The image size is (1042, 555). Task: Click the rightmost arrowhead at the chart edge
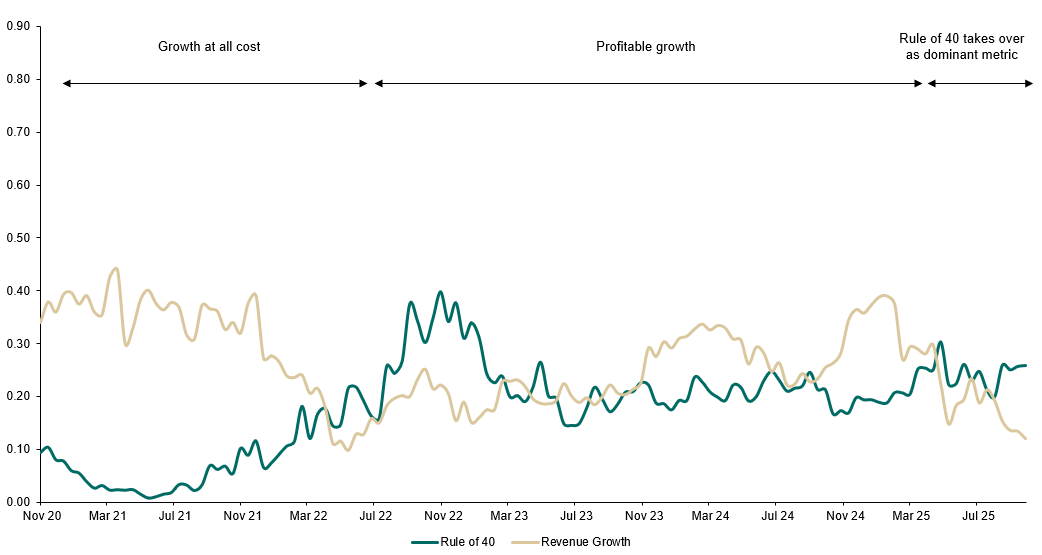click(x=1028, y=83)
